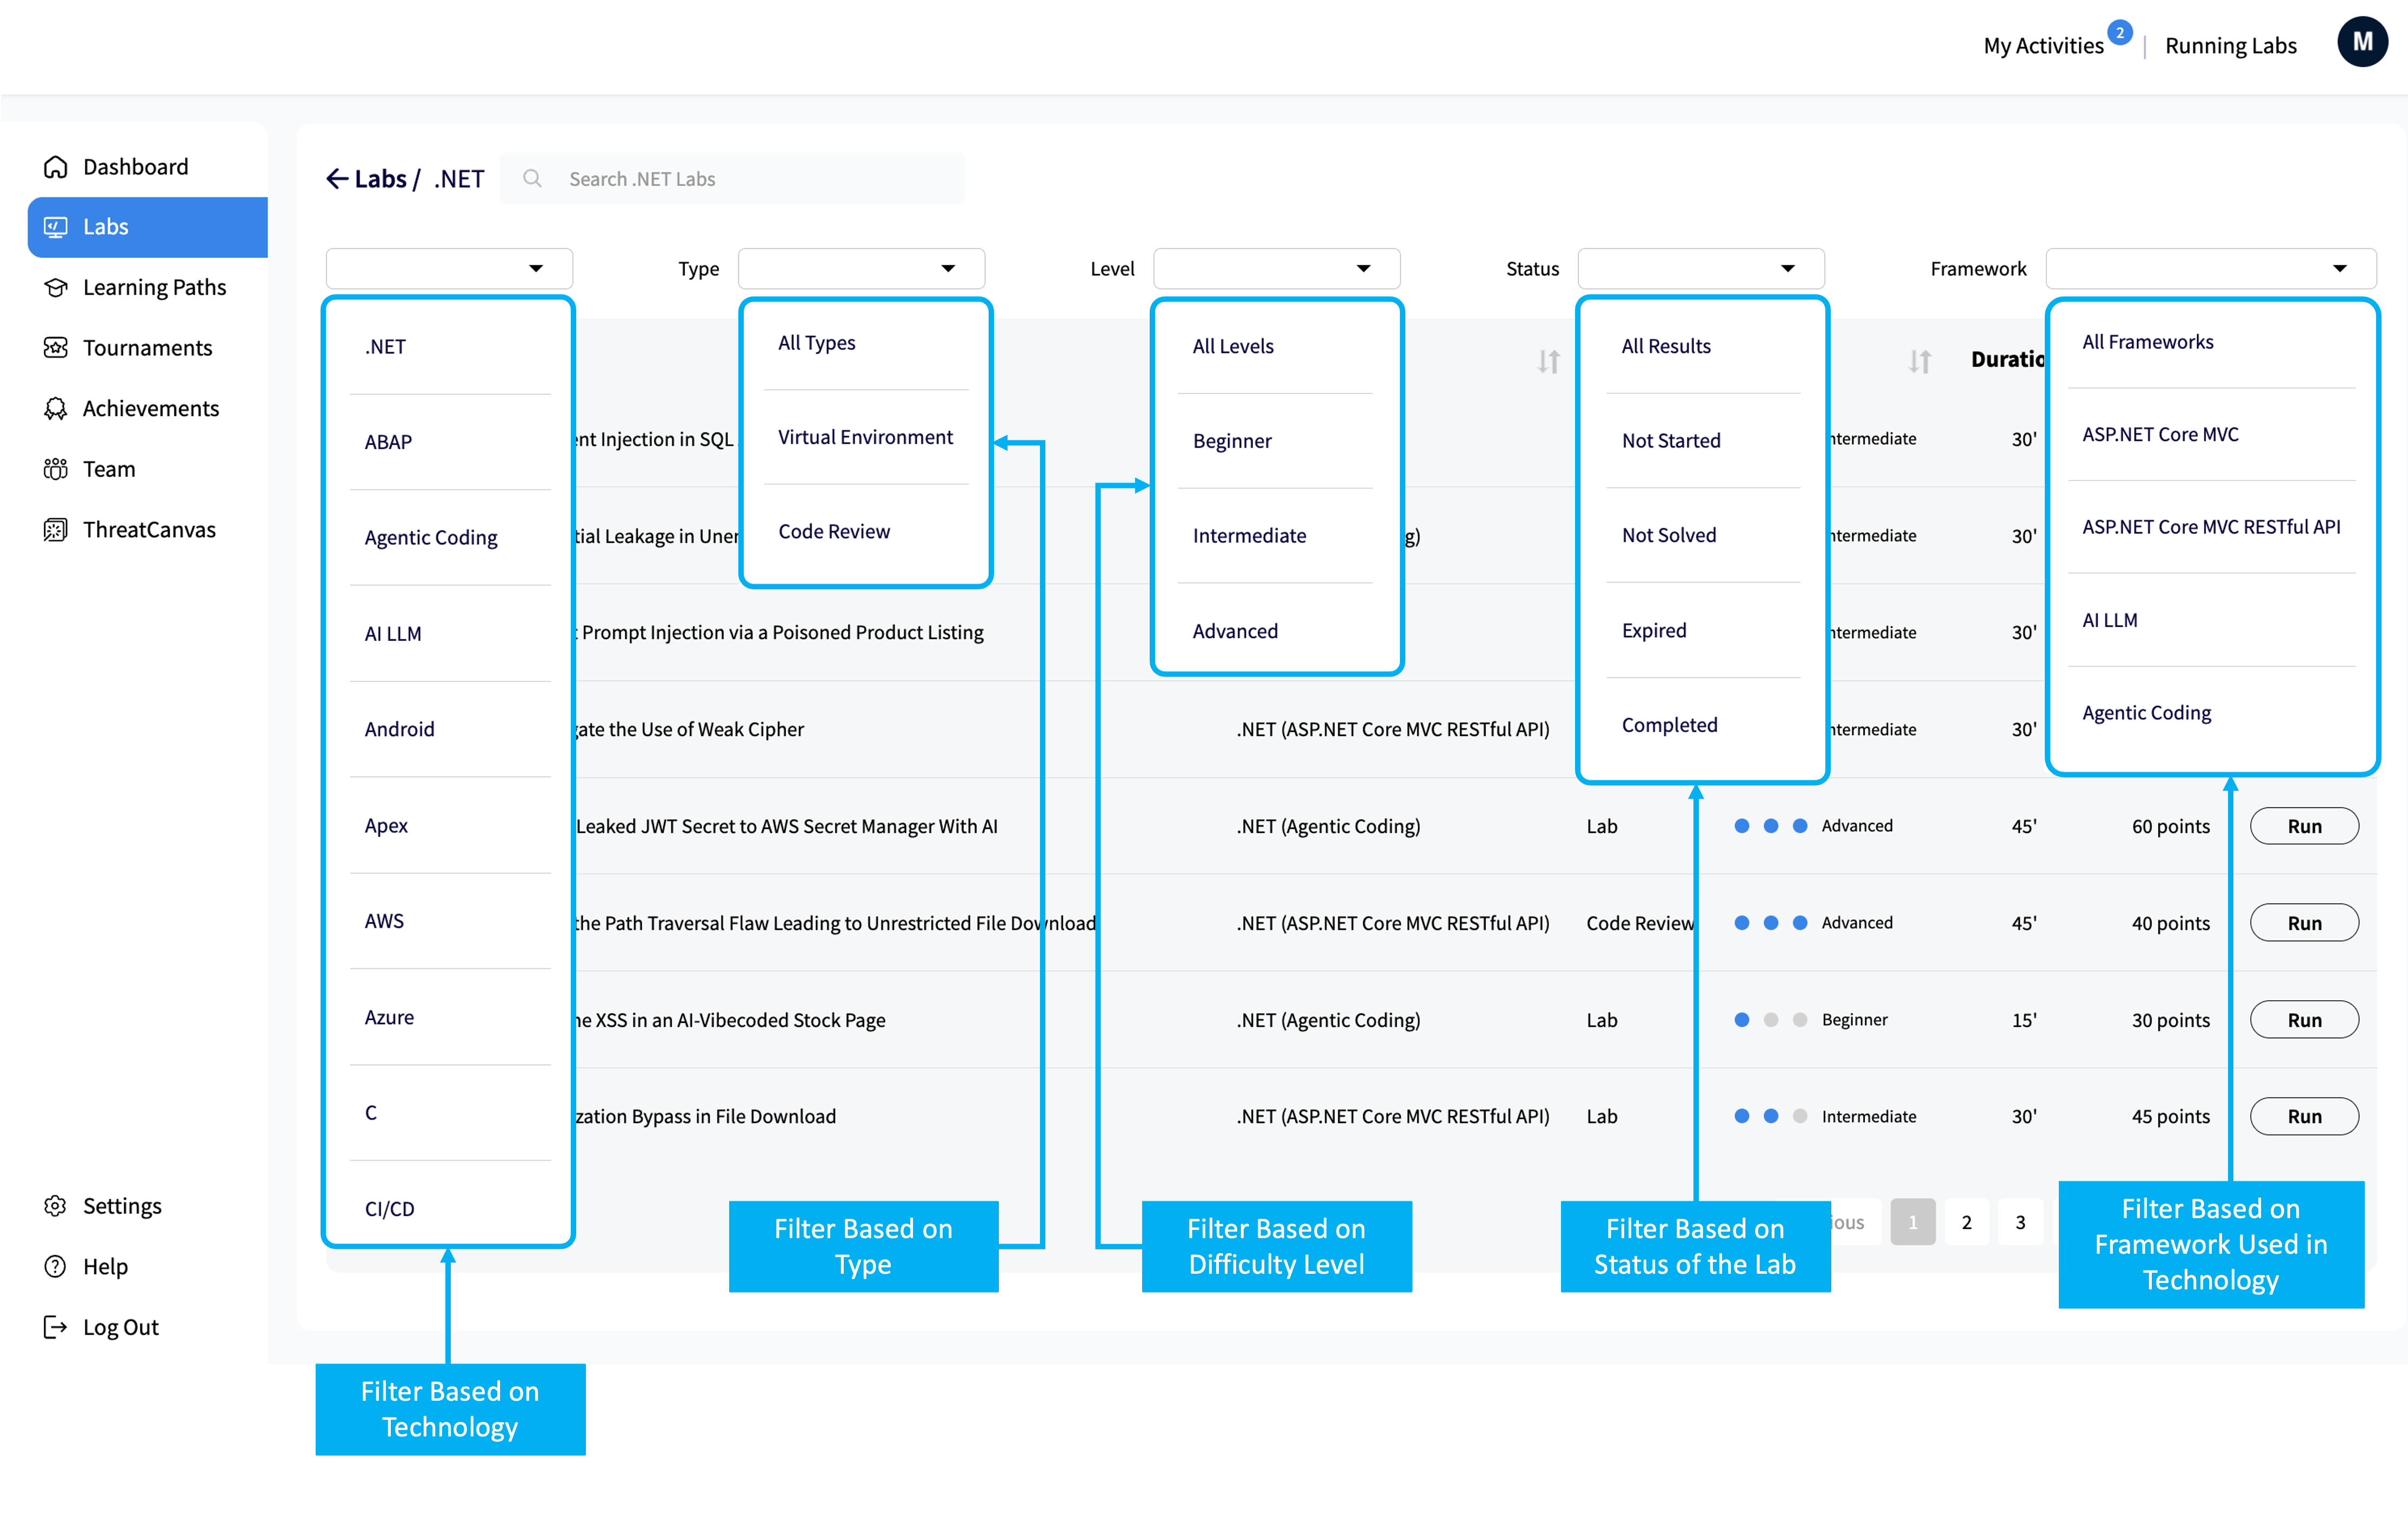Expand the Level dropdown
This screenshot has width=2408, height=1518.
[1277, 269]
